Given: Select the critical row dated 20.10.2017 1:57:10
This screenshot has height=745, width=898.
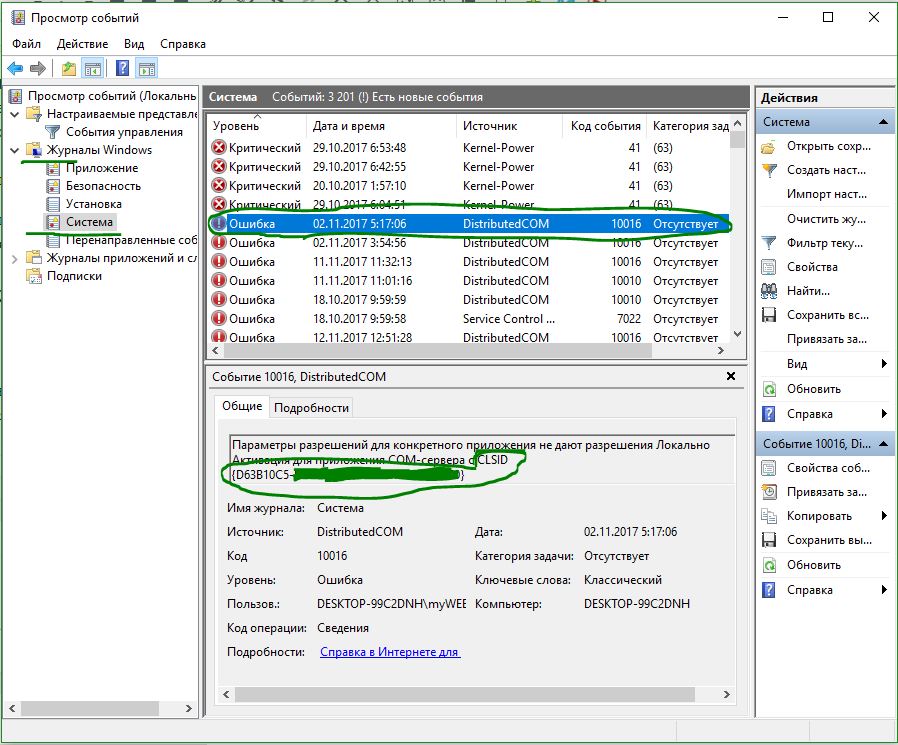Looking at the screenshot, I should pyautogui.click(x=469, y=186).
